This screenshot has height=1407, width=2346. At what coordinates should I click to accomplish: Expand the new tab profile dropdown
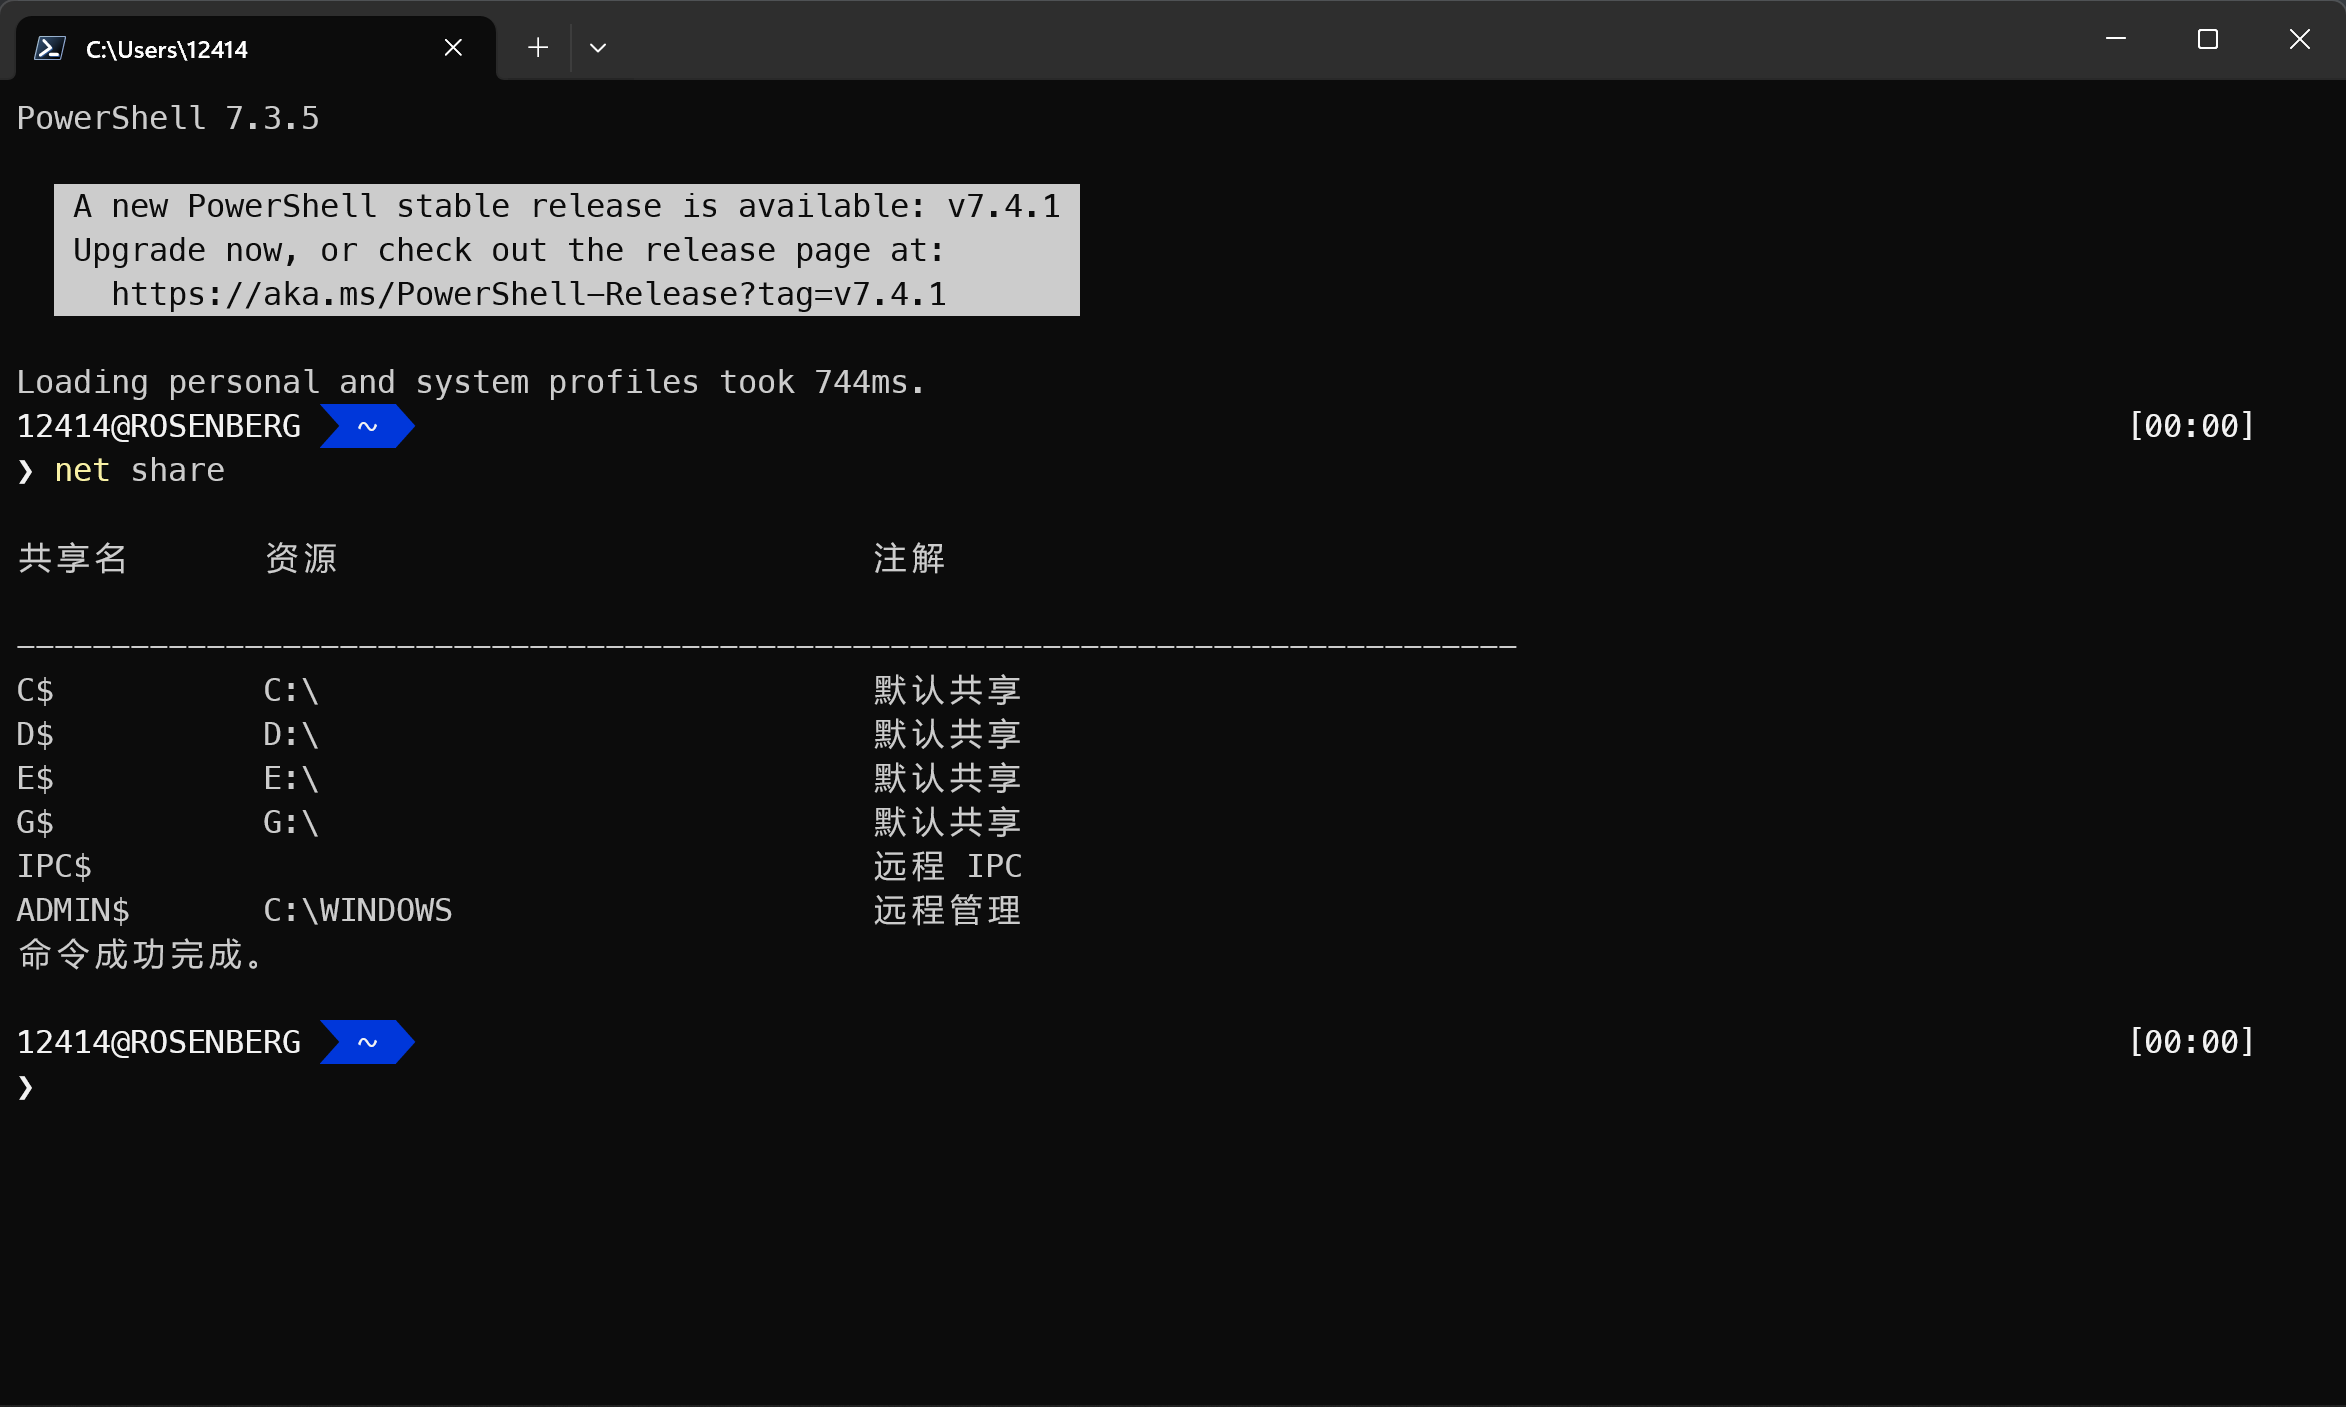[x=598, y=48]
